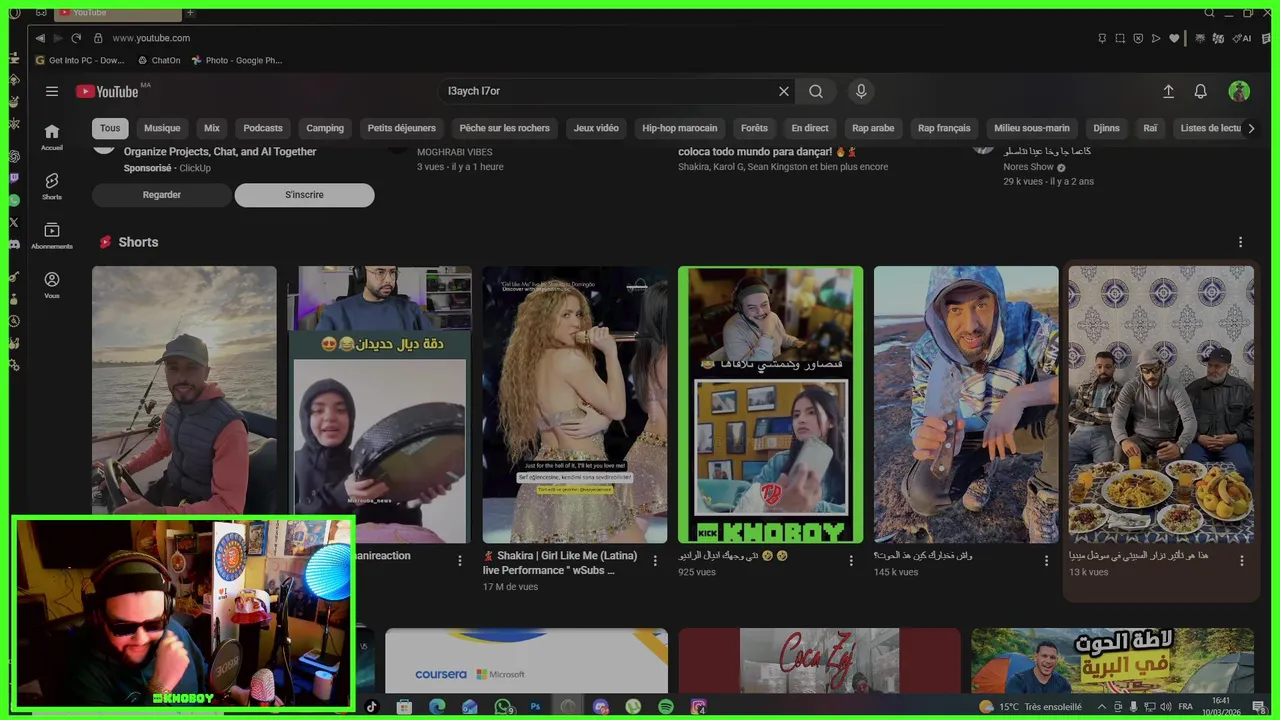The height and width of the screenshot is (720, 1280).
Task: Select the Rap français chip
Action: (x=945, y=128)
